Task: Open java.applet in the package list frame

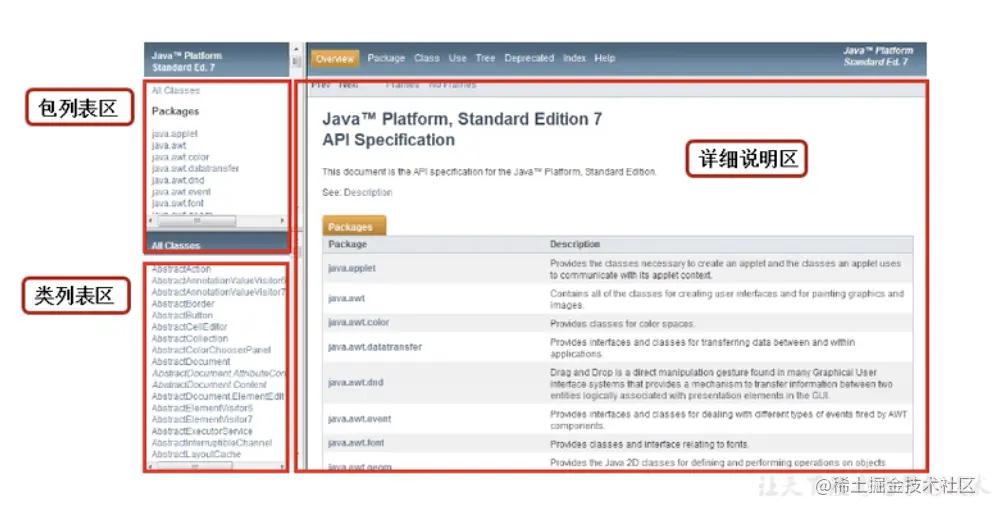Action: pyautogui.click(x=175, y=134)
